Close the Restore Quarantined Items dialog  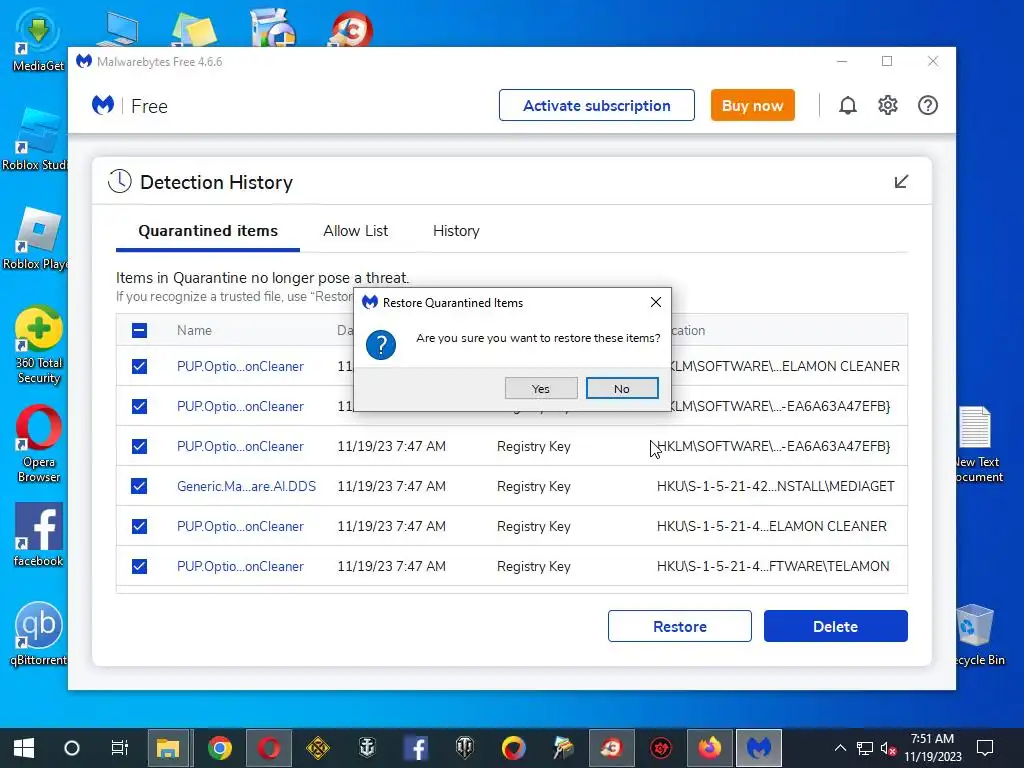tap(656, 302)
